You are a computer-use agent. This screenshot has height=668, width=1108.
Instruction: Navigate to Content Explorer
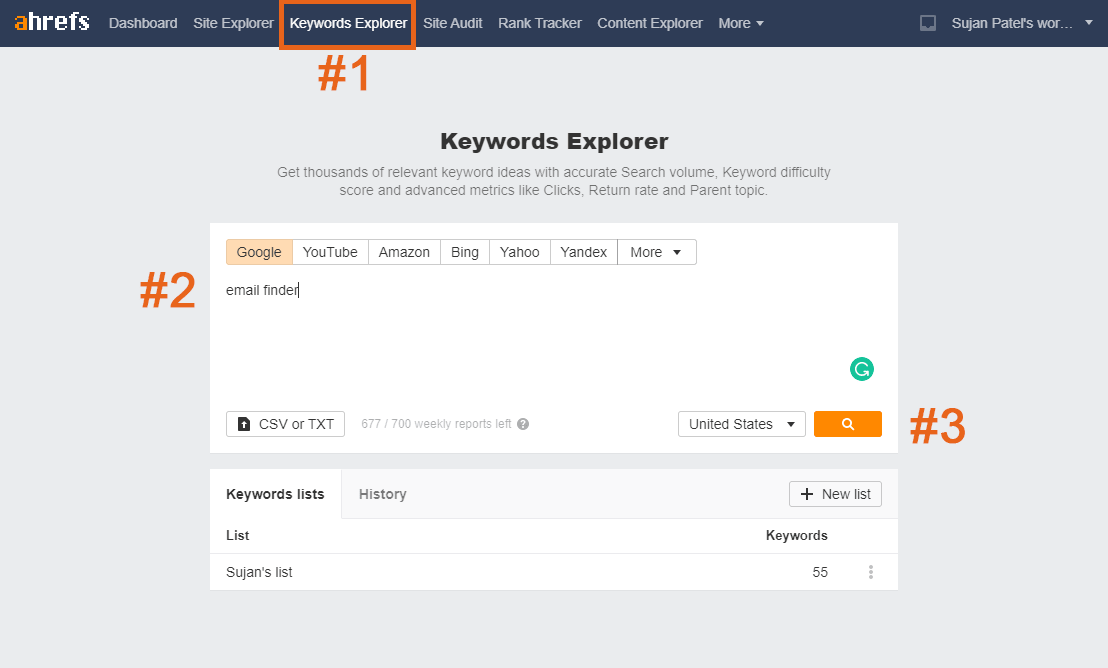coord(650,23)
